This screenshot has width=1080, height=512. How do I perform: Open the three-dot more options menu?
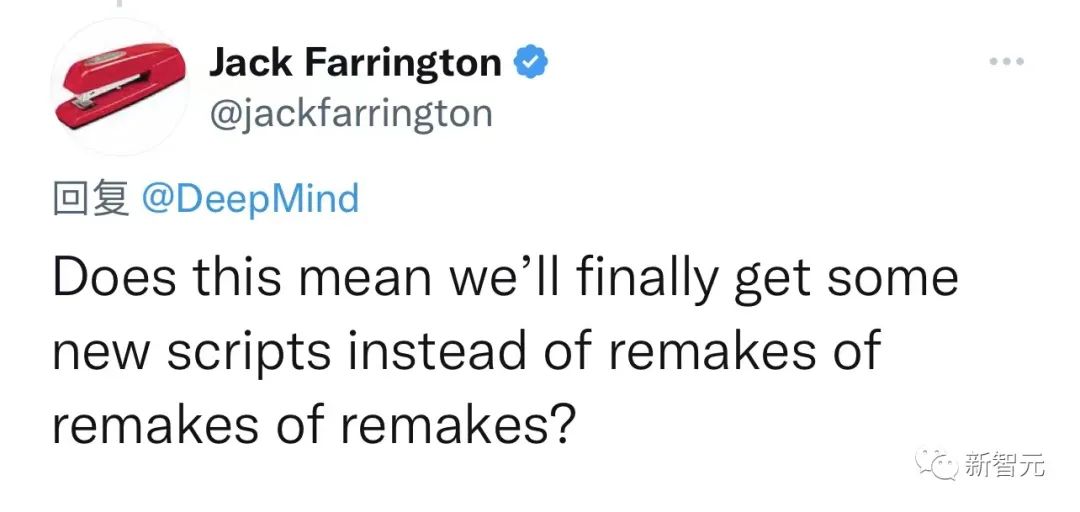pyautogui.click(x=1006, y=62)
